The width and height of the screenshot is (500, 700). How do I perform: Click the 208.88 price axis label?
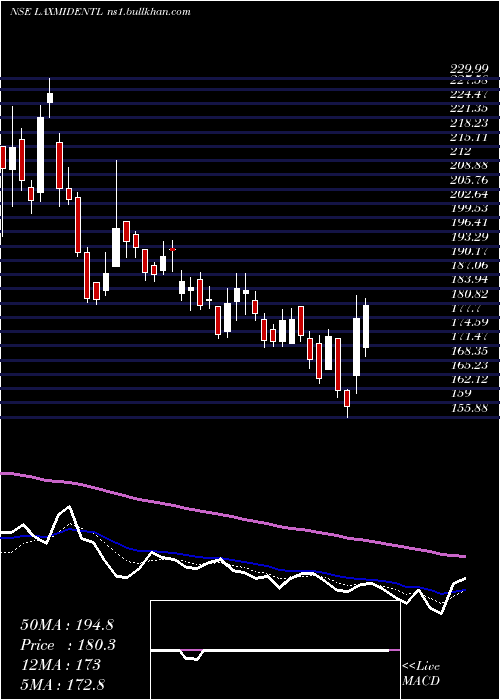(468, 166)
